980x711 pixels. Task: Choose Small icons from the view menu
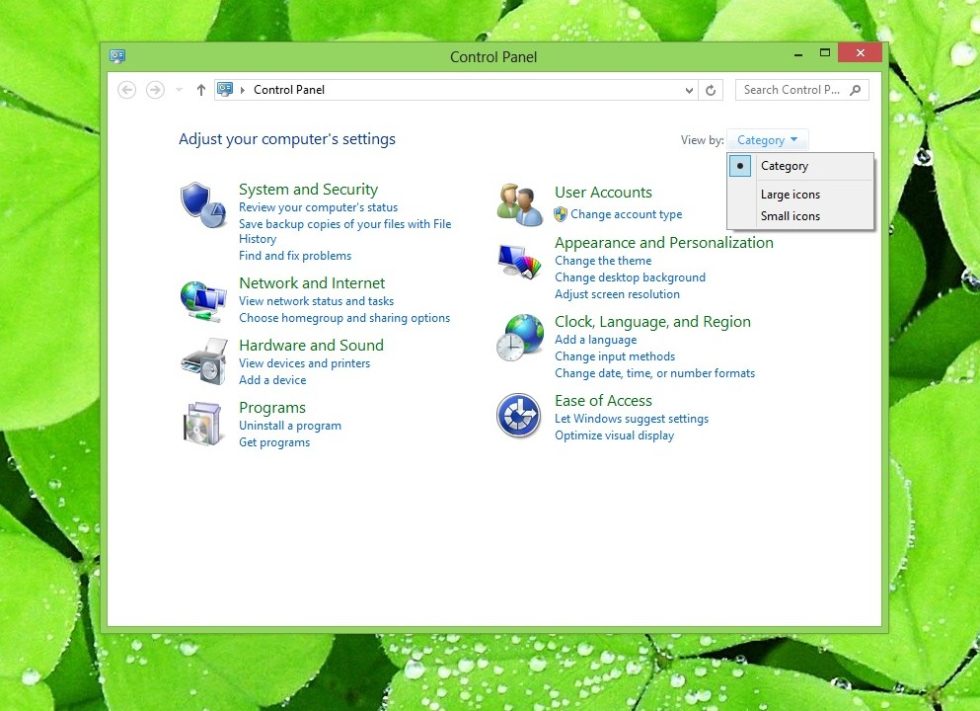(x=789, y=216)
